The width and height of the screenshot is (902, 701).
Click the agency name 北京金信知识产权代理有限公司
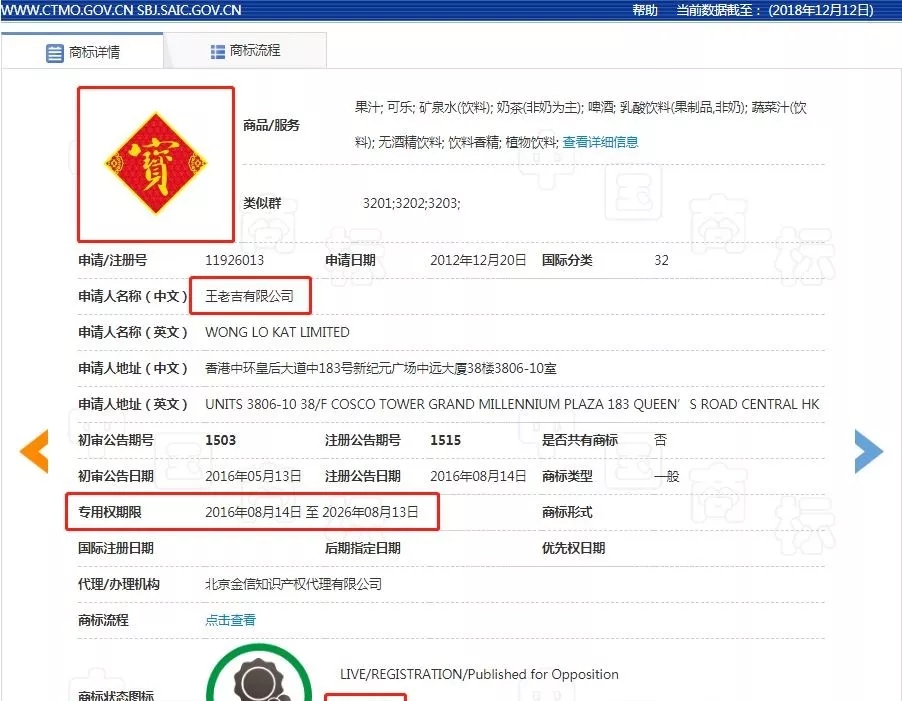(293, 584)
